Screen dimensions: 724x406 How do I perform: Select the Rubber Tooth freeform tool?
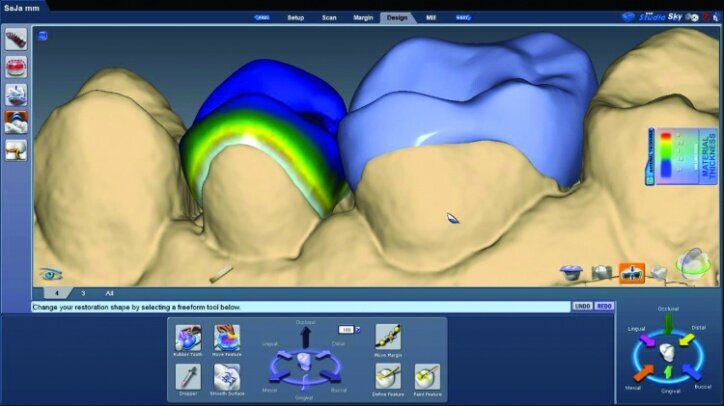pos(185,336)
